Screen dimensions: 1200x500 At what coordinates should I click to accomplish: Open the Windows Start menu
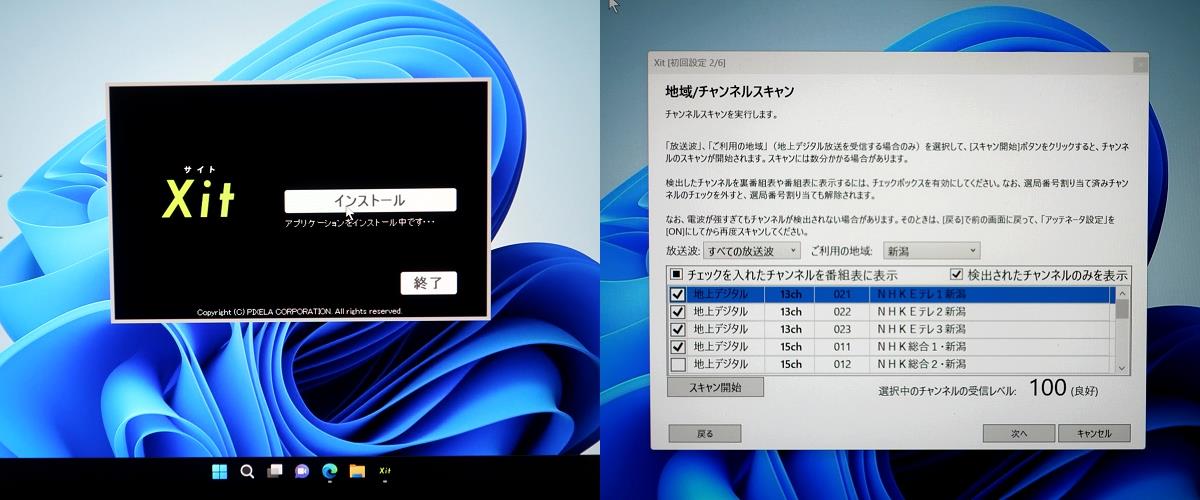coord(219,471)
